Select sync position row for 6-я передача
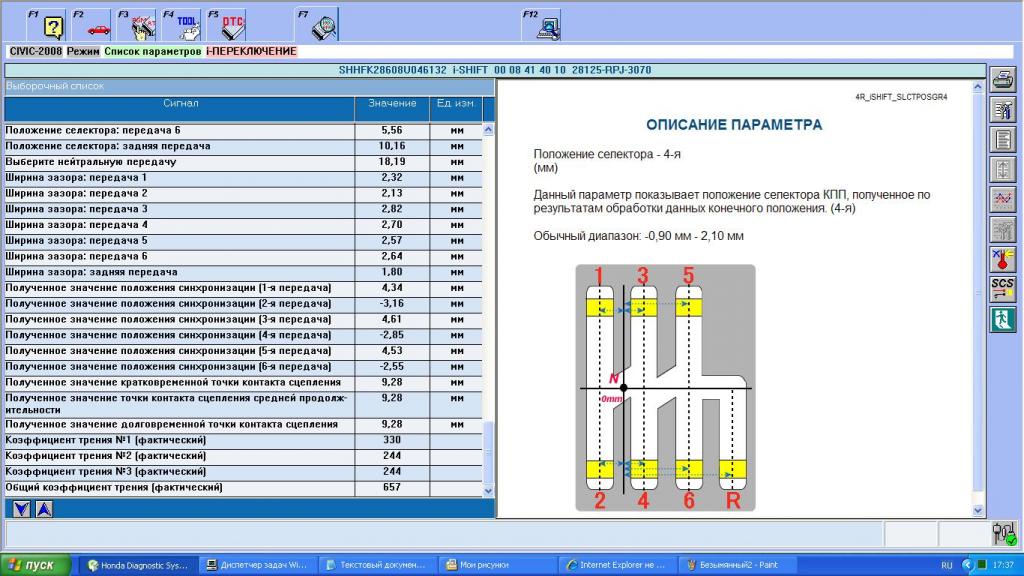This screenshot has height=576, width=1024. [x=243, y=366]
